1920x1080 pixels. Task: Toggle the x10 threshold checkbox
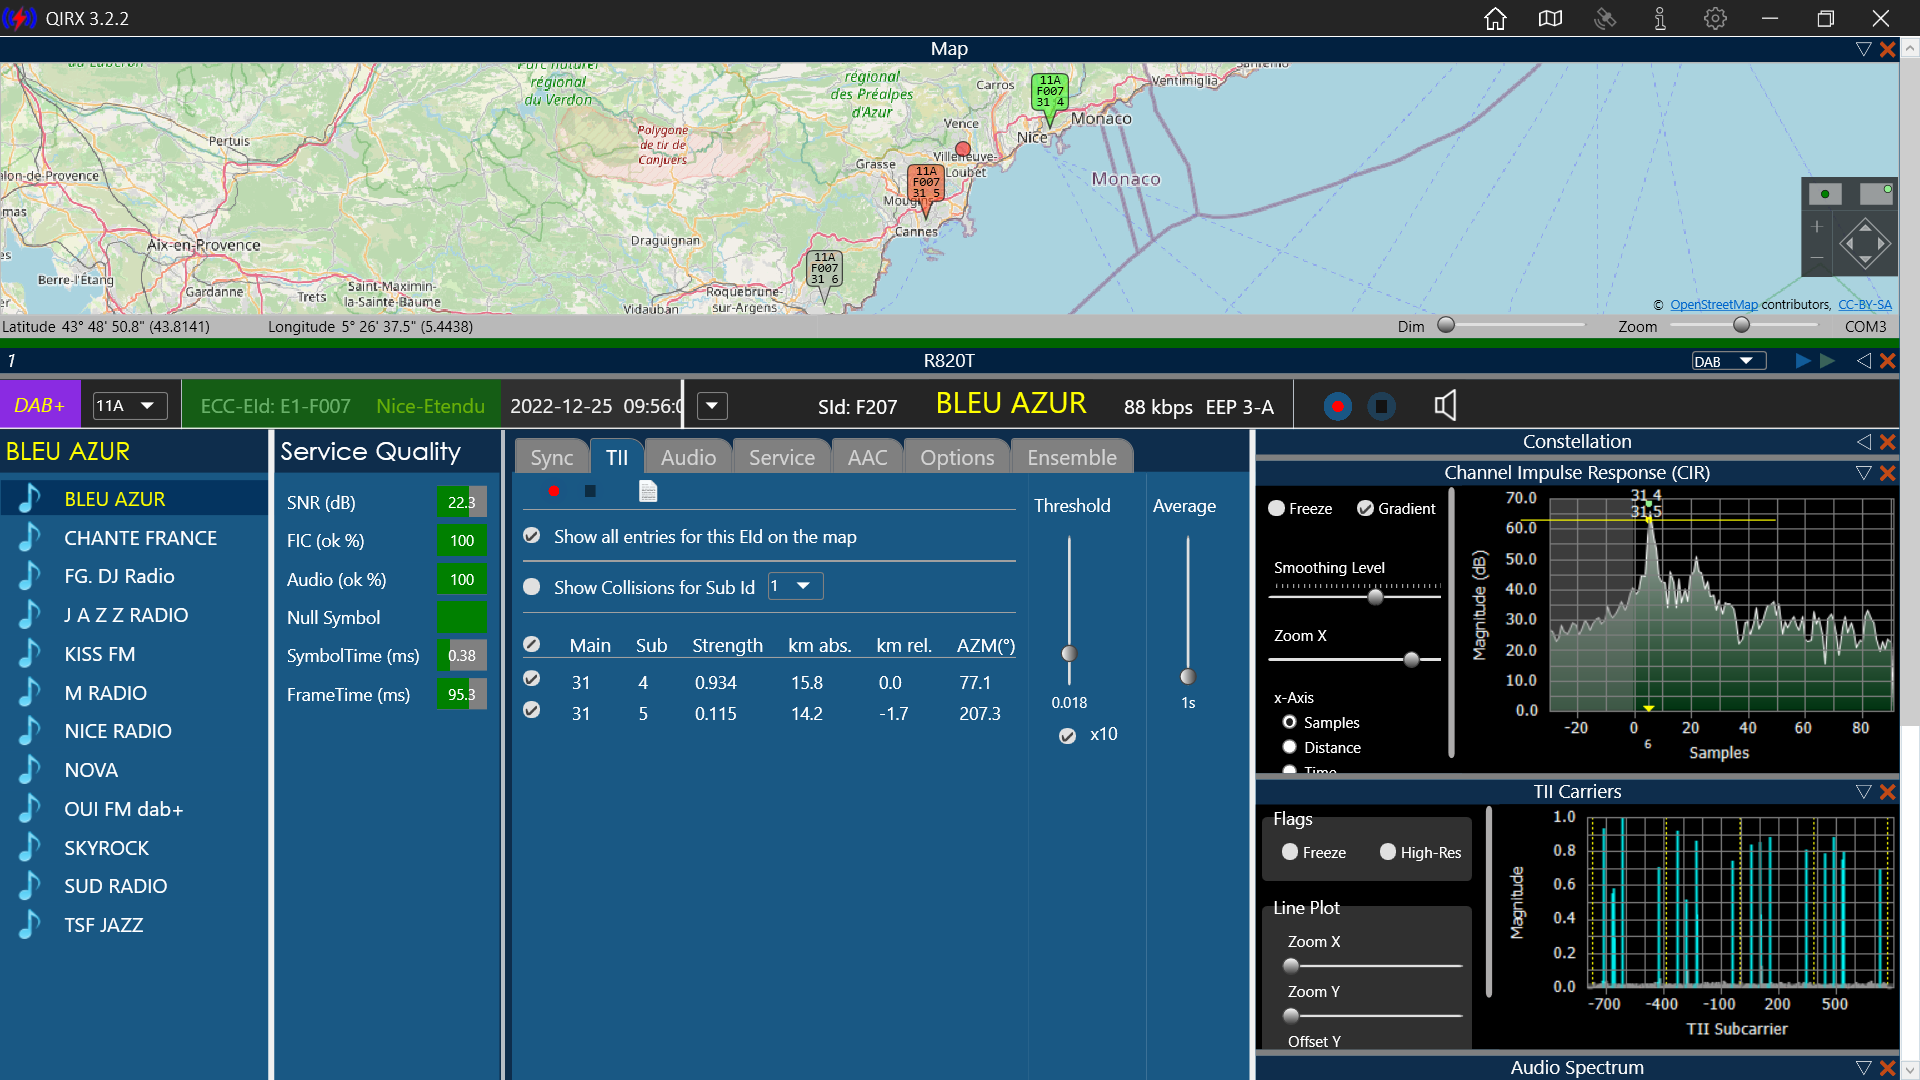[1068, 735]
